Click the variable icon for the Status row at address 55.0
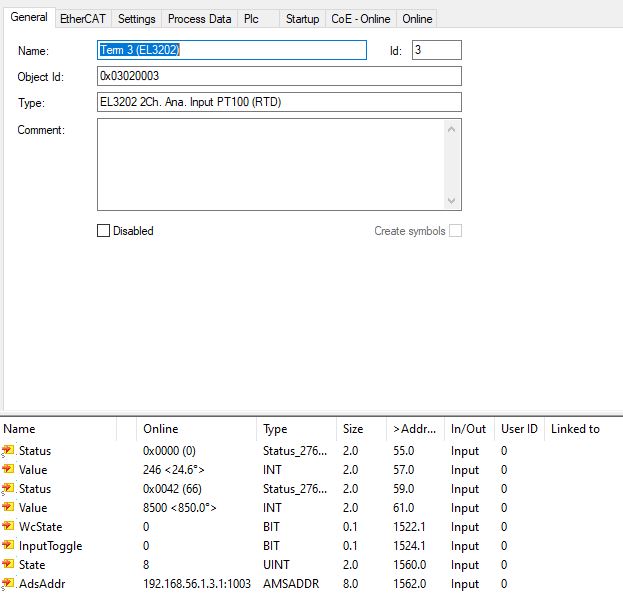 8,451
